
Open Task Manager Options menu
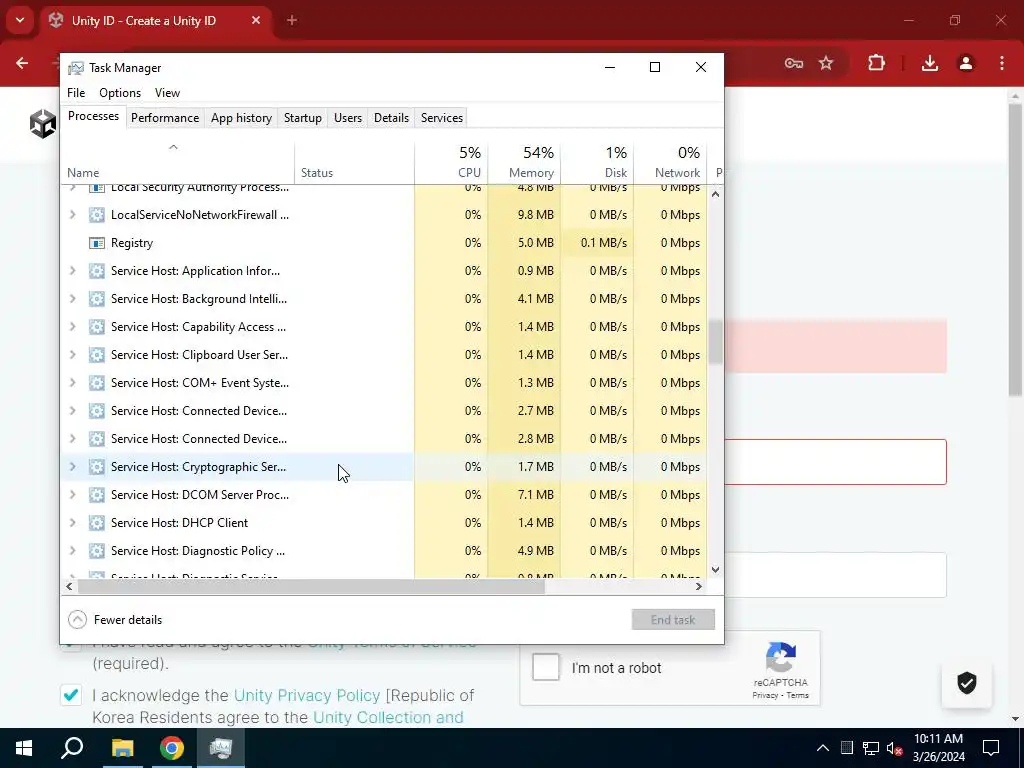tap(120, 93)
